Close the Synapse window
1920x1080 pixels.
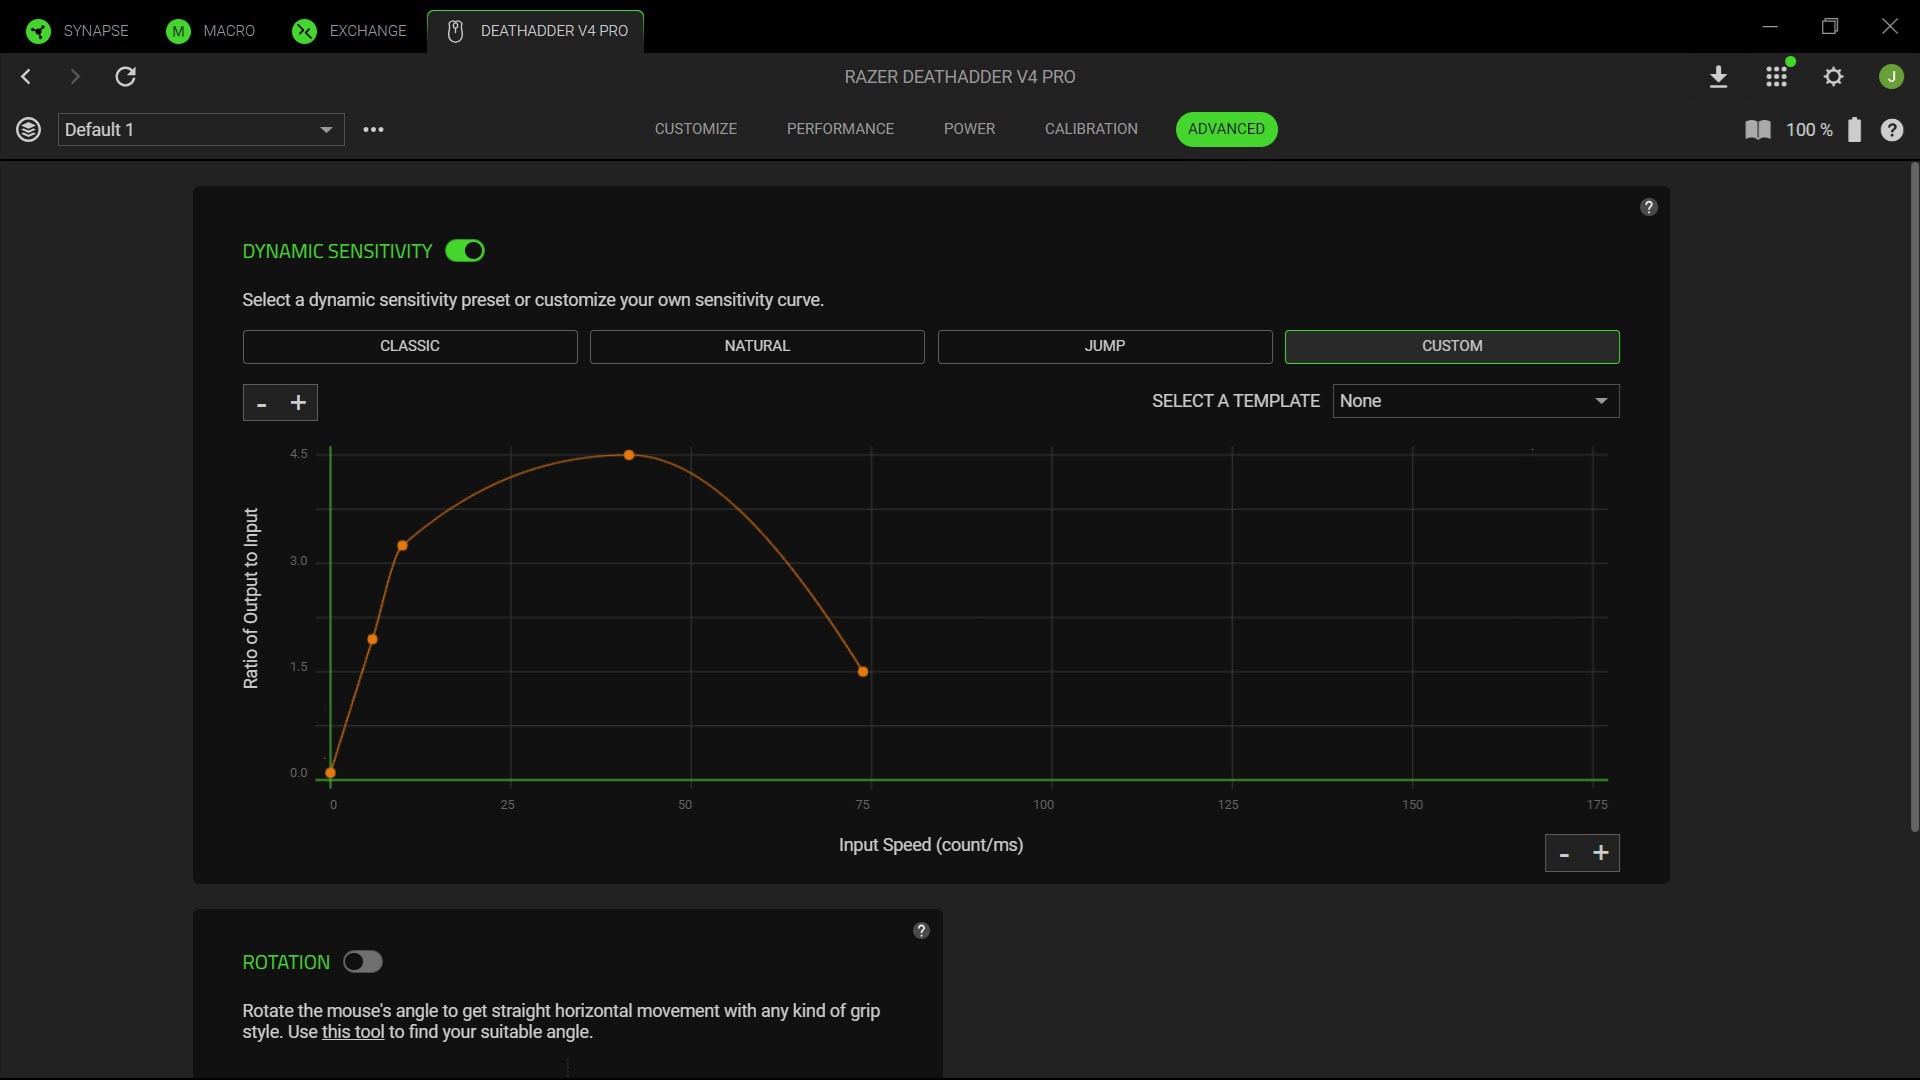pos(1890,26)
